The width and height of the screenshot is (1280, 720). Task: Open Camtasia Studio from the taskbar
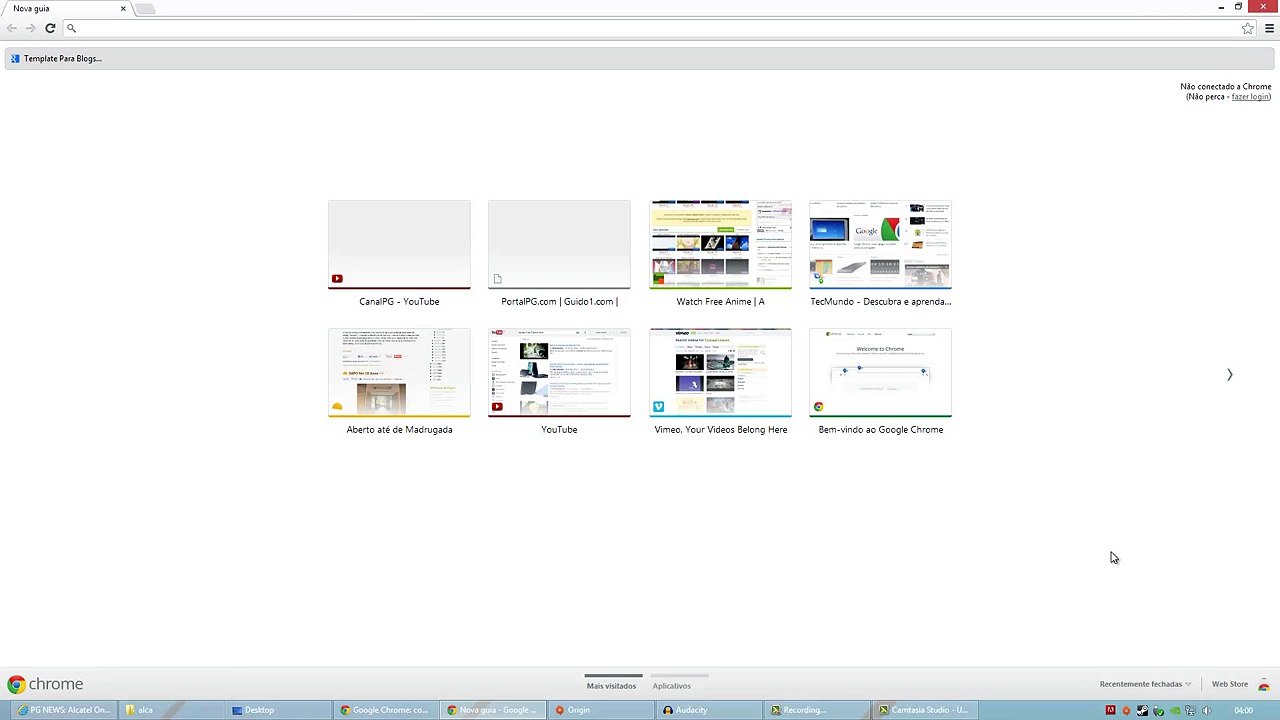[x=924, y=710]
